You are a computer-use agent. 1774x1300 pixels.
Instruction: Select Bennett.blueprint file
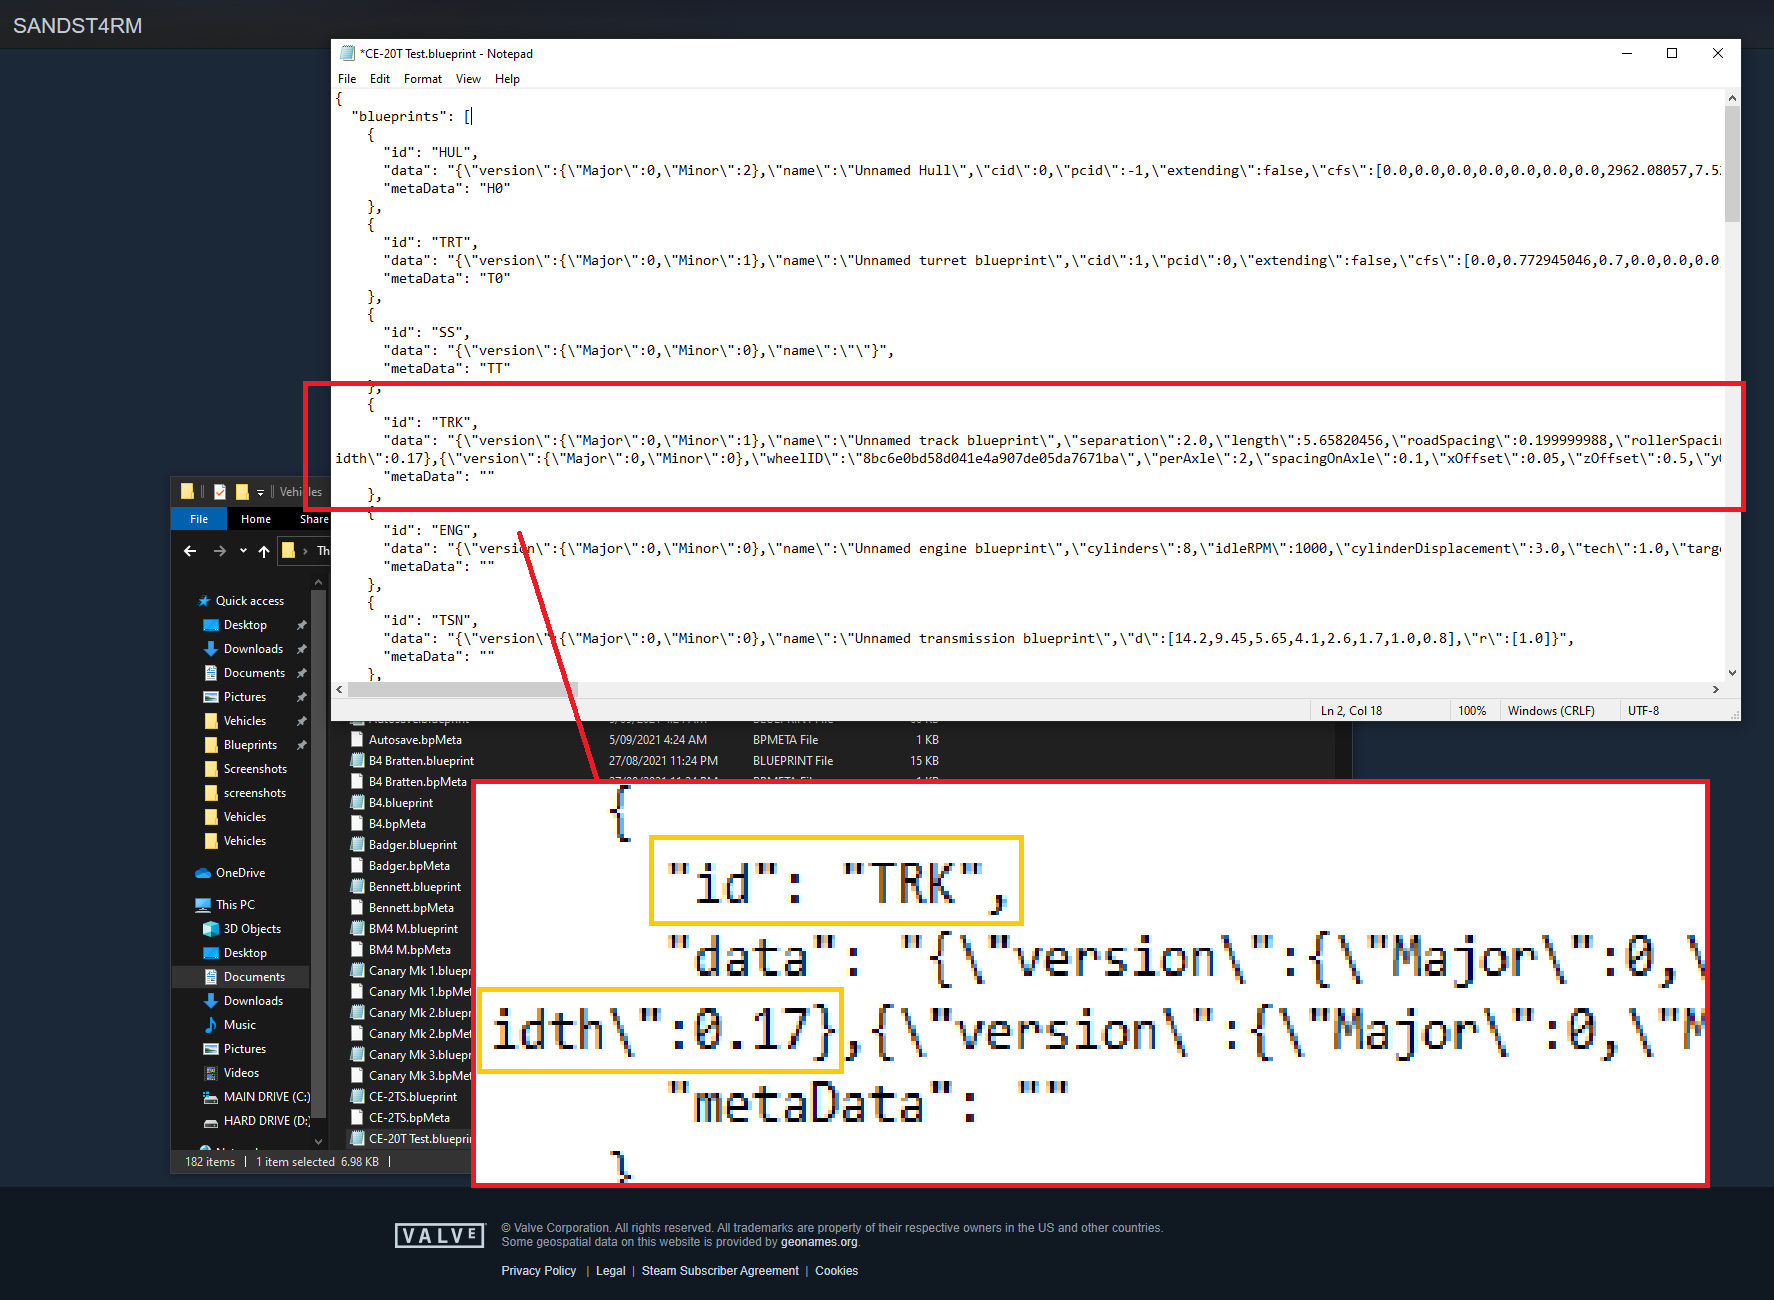415,887
